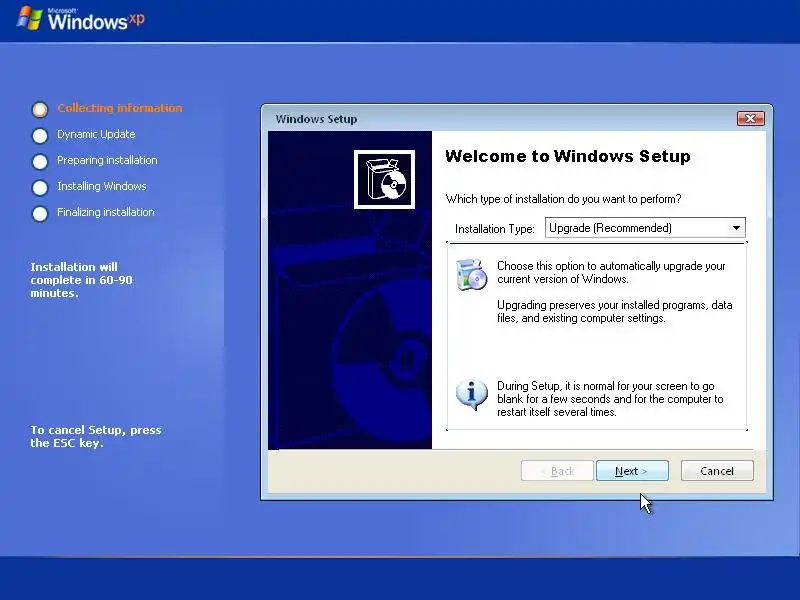Screen dimensions: 800x600
Task: Click the 'Upgrading preserves your installed programs' text
Action: [614, 311]
